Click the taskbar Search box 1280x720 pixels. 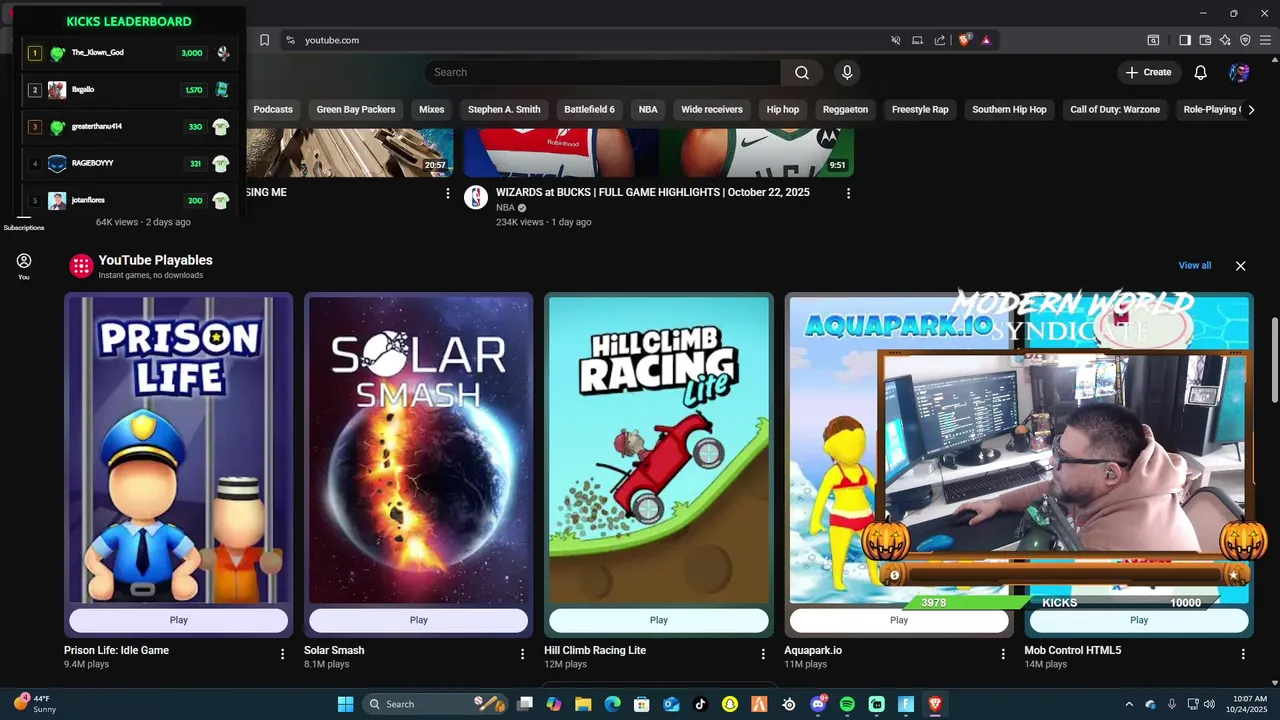435,704
